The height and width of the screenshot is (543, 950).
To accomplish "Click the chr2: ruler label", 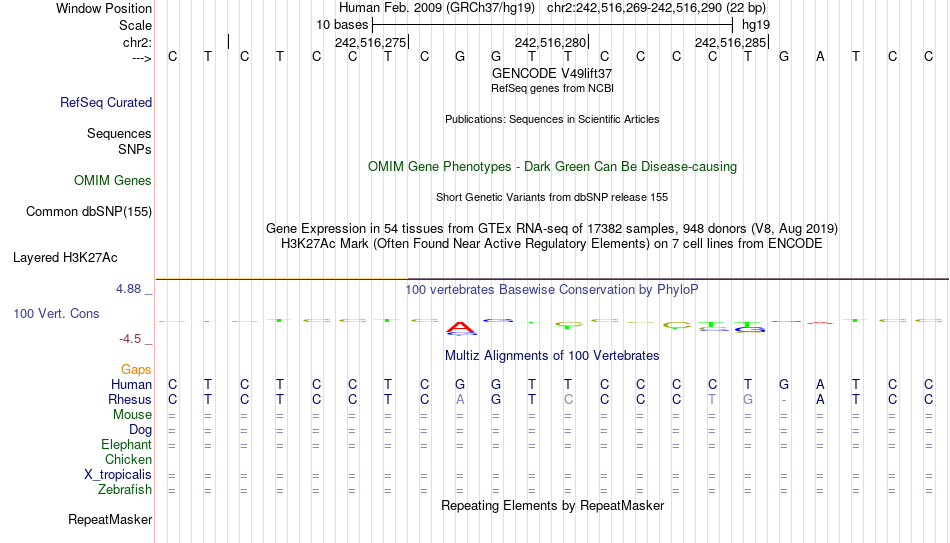I will tap(138, 42).
